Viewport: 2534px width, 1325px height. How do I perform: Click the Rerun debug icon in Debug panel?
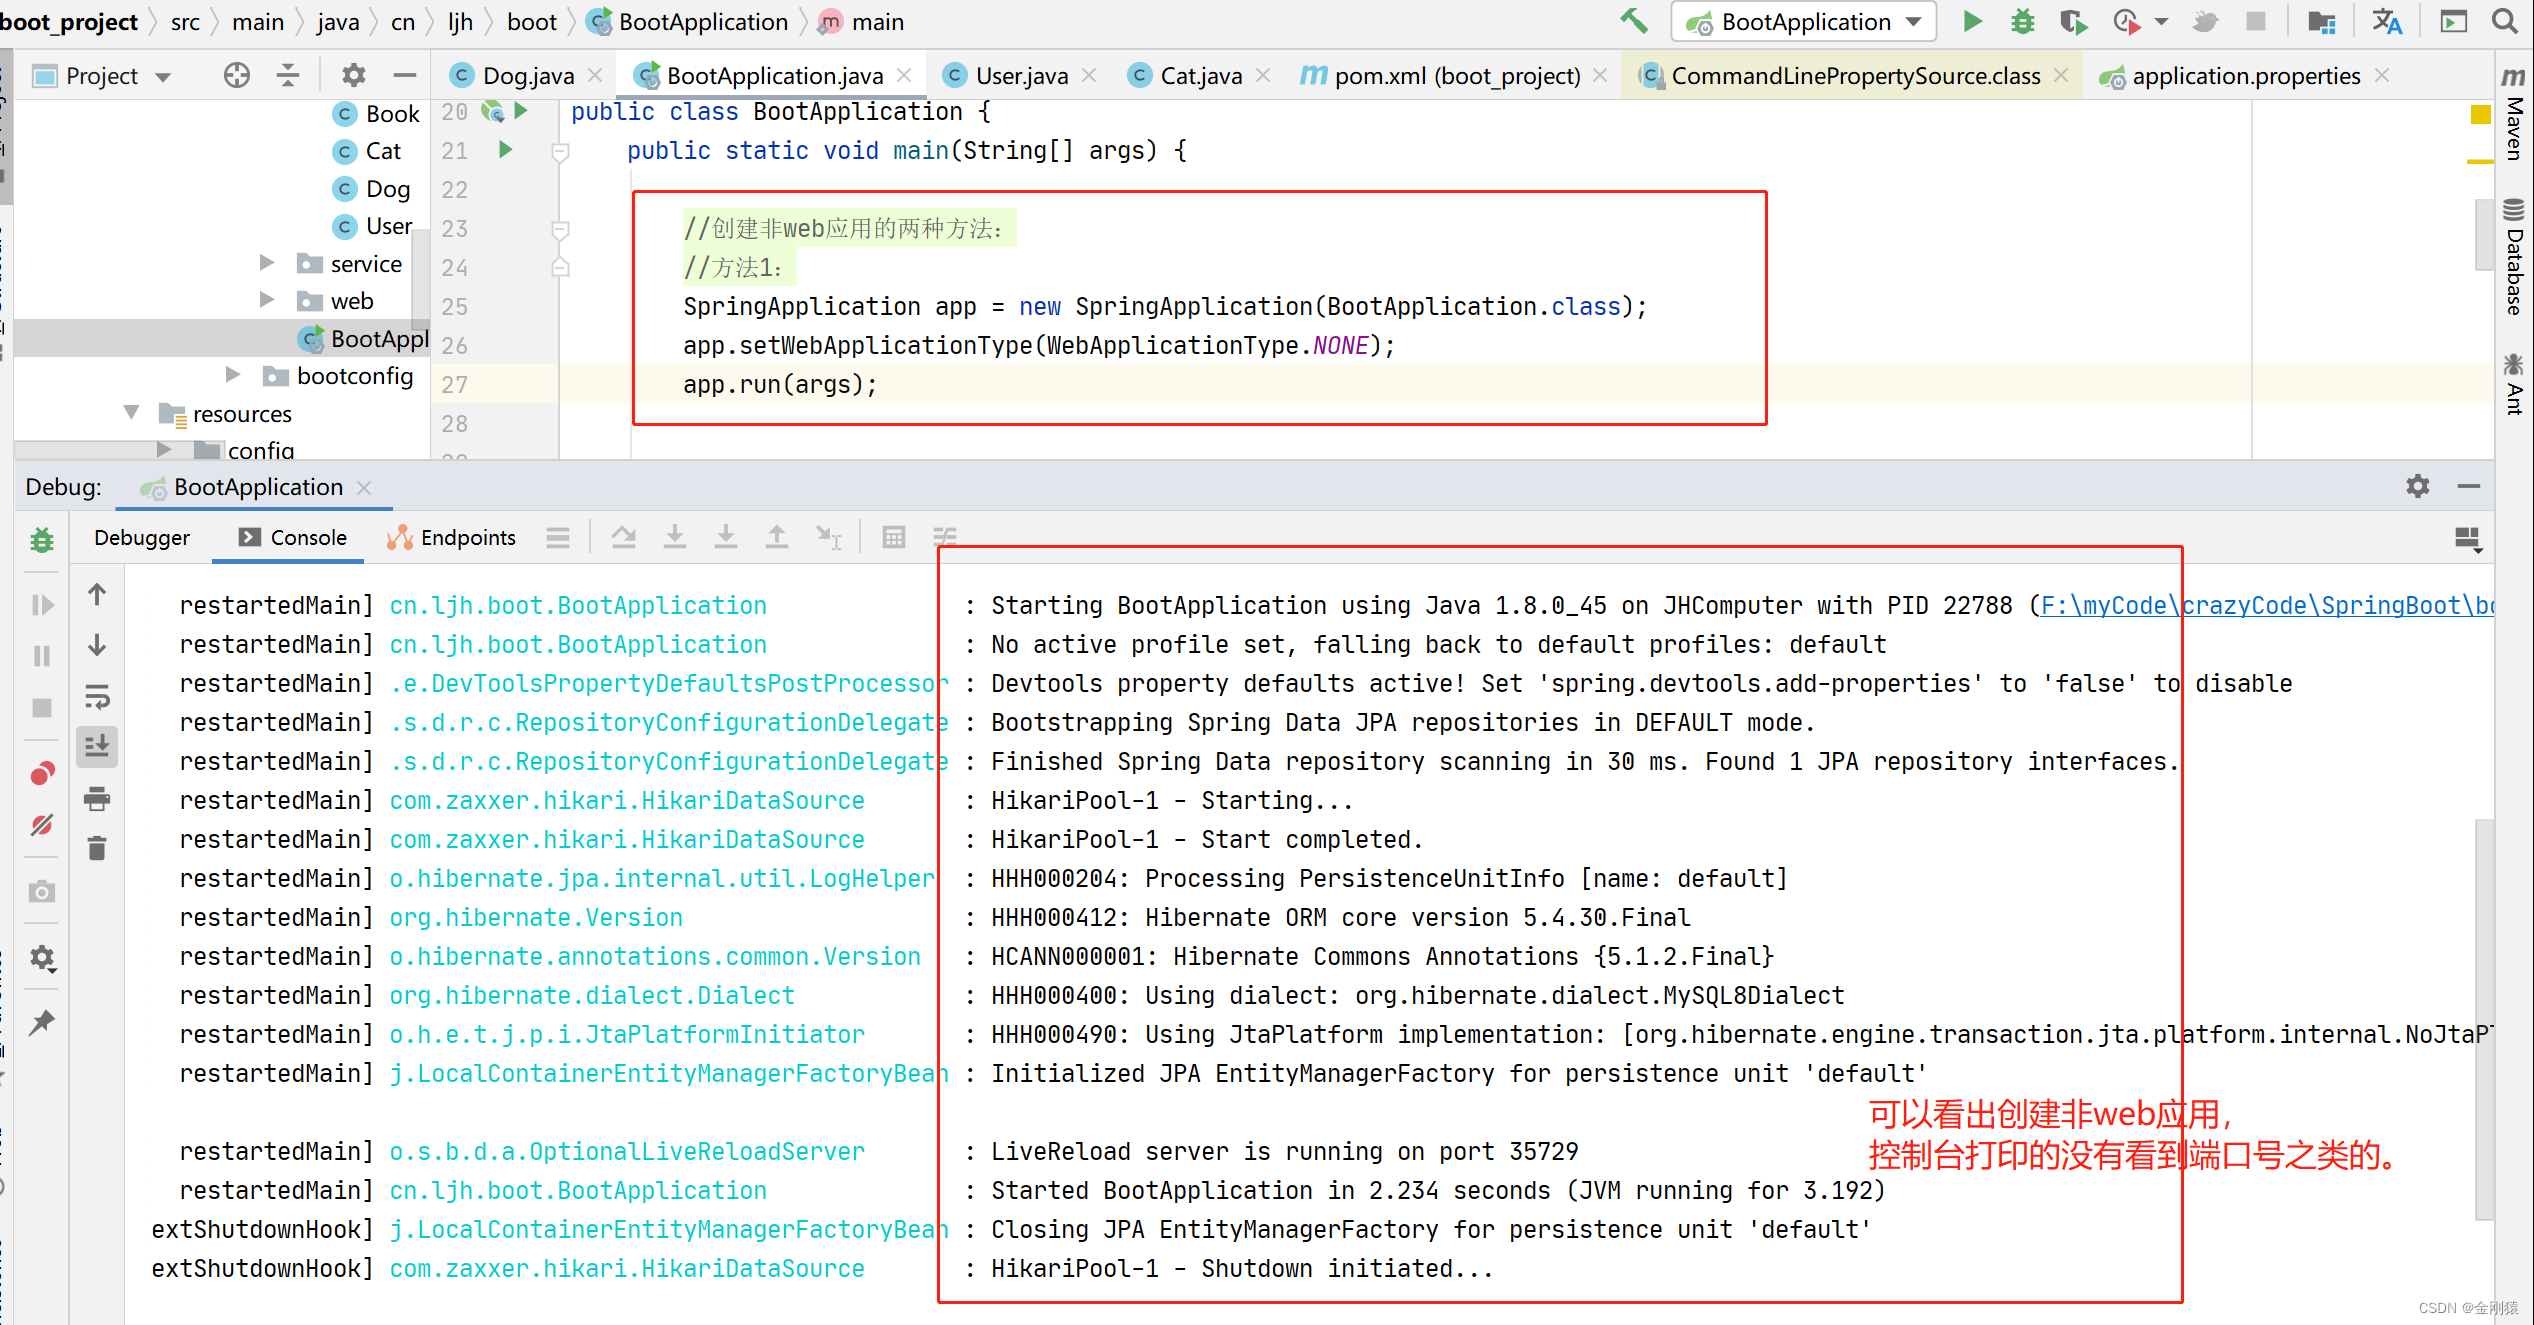pyautogui.click(x=41, y=540)
